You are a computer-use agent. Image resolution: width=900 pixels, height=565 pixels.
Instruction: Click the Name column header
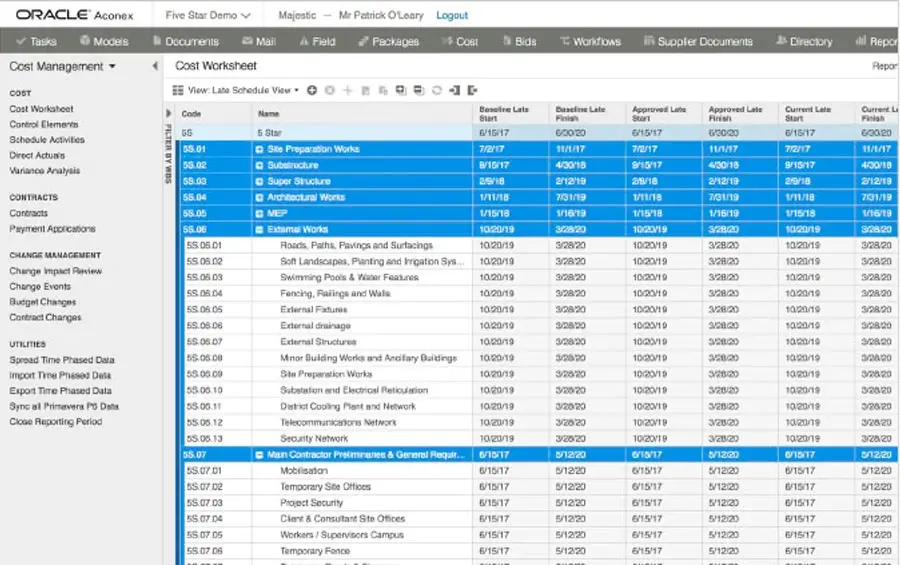point(269,114)
